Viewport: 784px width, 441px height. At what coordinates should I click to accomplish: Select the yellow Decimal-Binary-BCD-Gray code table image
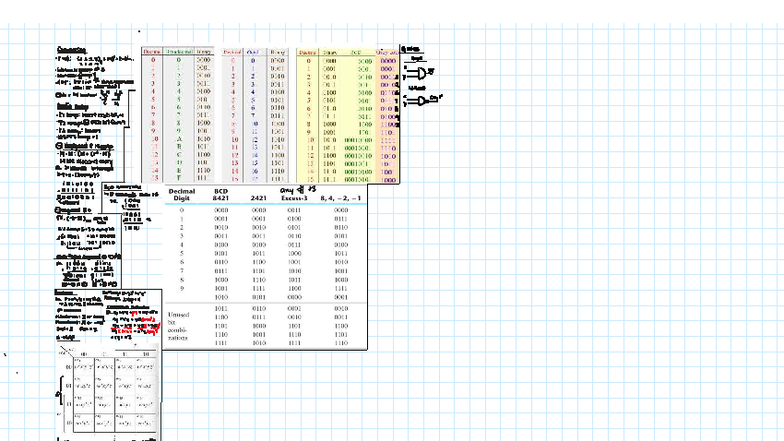coord(348,114)
